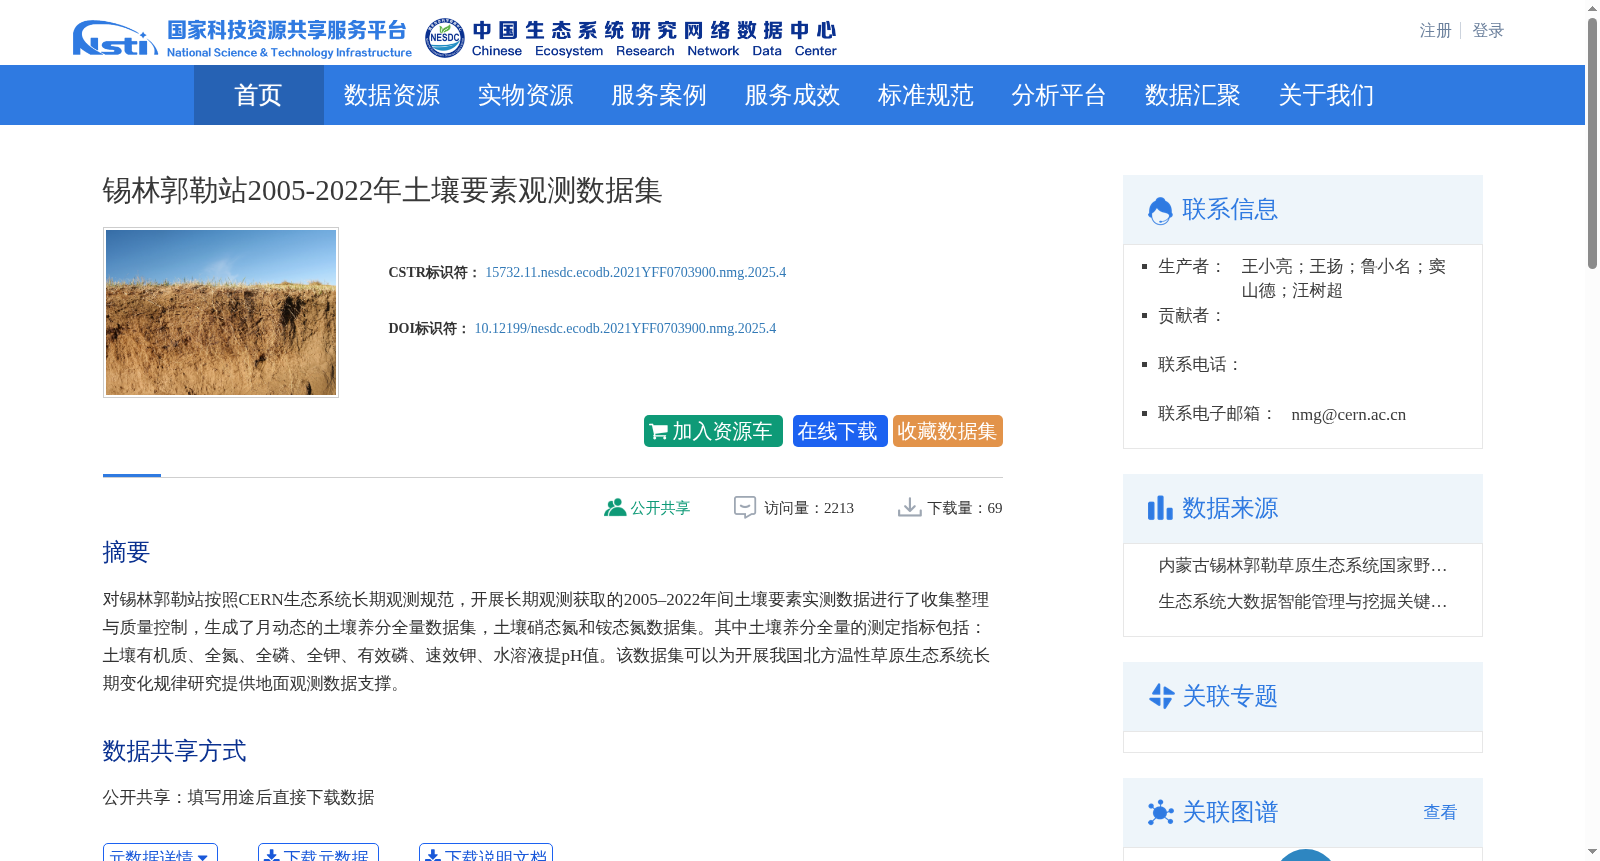
Task: Click text 公开共享：填写用途后直接下载数据
Action: (x=239, y=798)
